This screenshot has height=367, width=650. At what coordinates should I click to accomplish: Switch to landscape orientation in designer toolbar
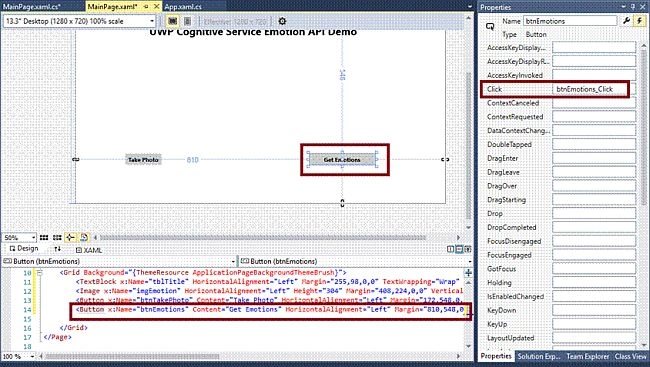[x=173, y=21]
